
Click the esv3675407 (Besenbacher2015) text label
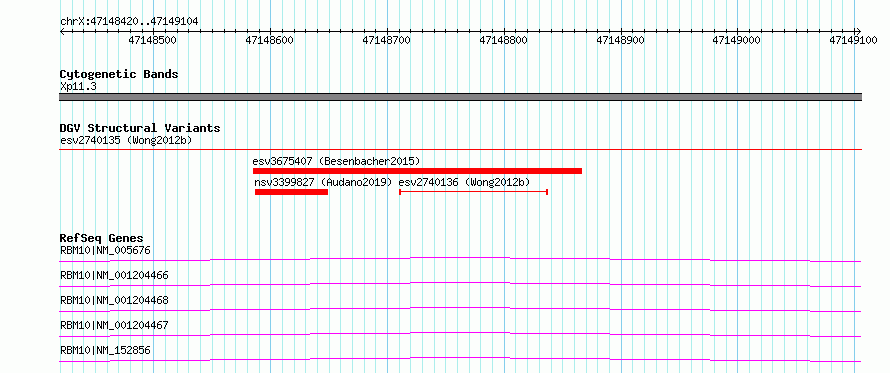point(336,161)
